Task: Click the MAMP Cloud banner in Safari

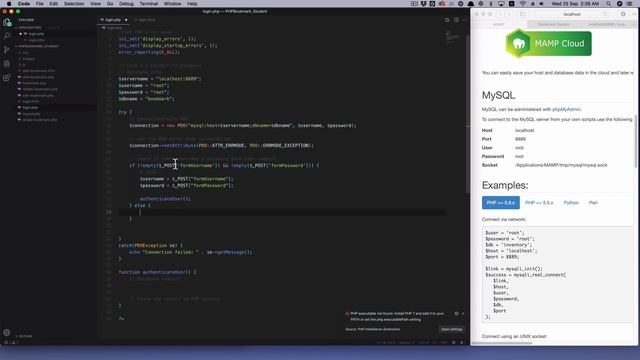Action: [x=548, y=43]
